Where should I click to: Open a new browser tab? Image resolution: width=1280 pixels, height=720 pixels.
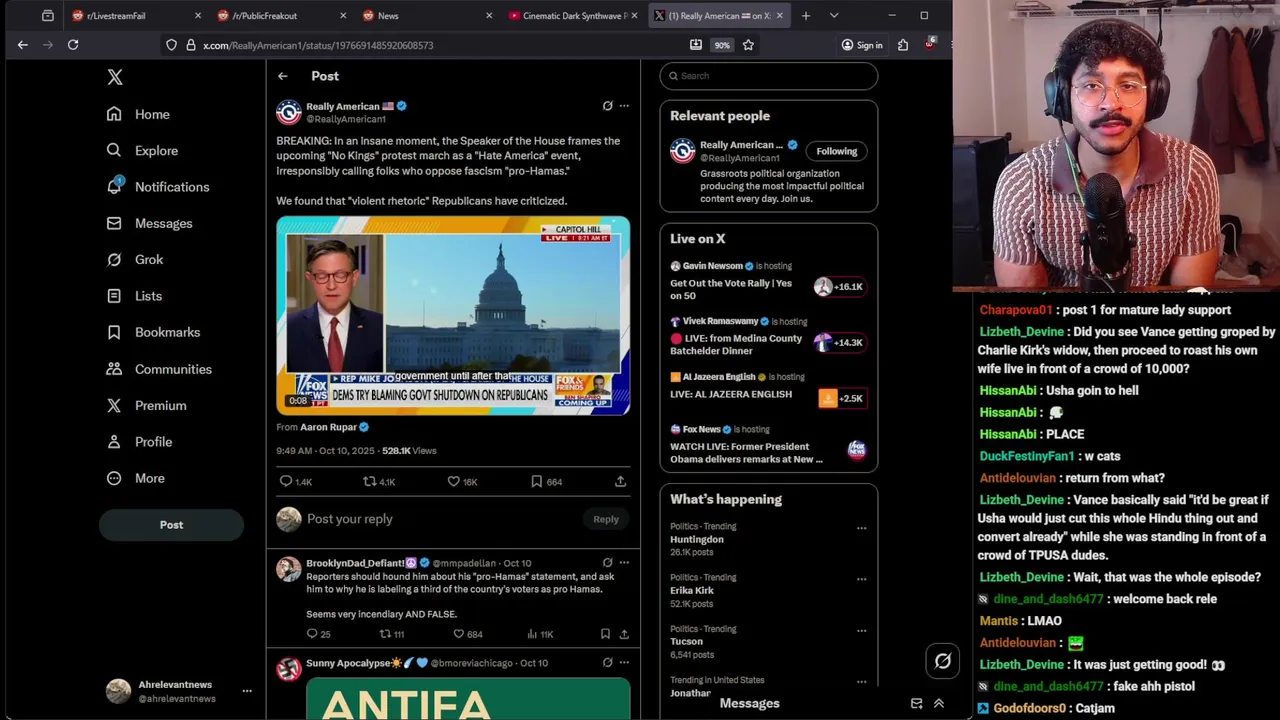(x=806, y=16)
